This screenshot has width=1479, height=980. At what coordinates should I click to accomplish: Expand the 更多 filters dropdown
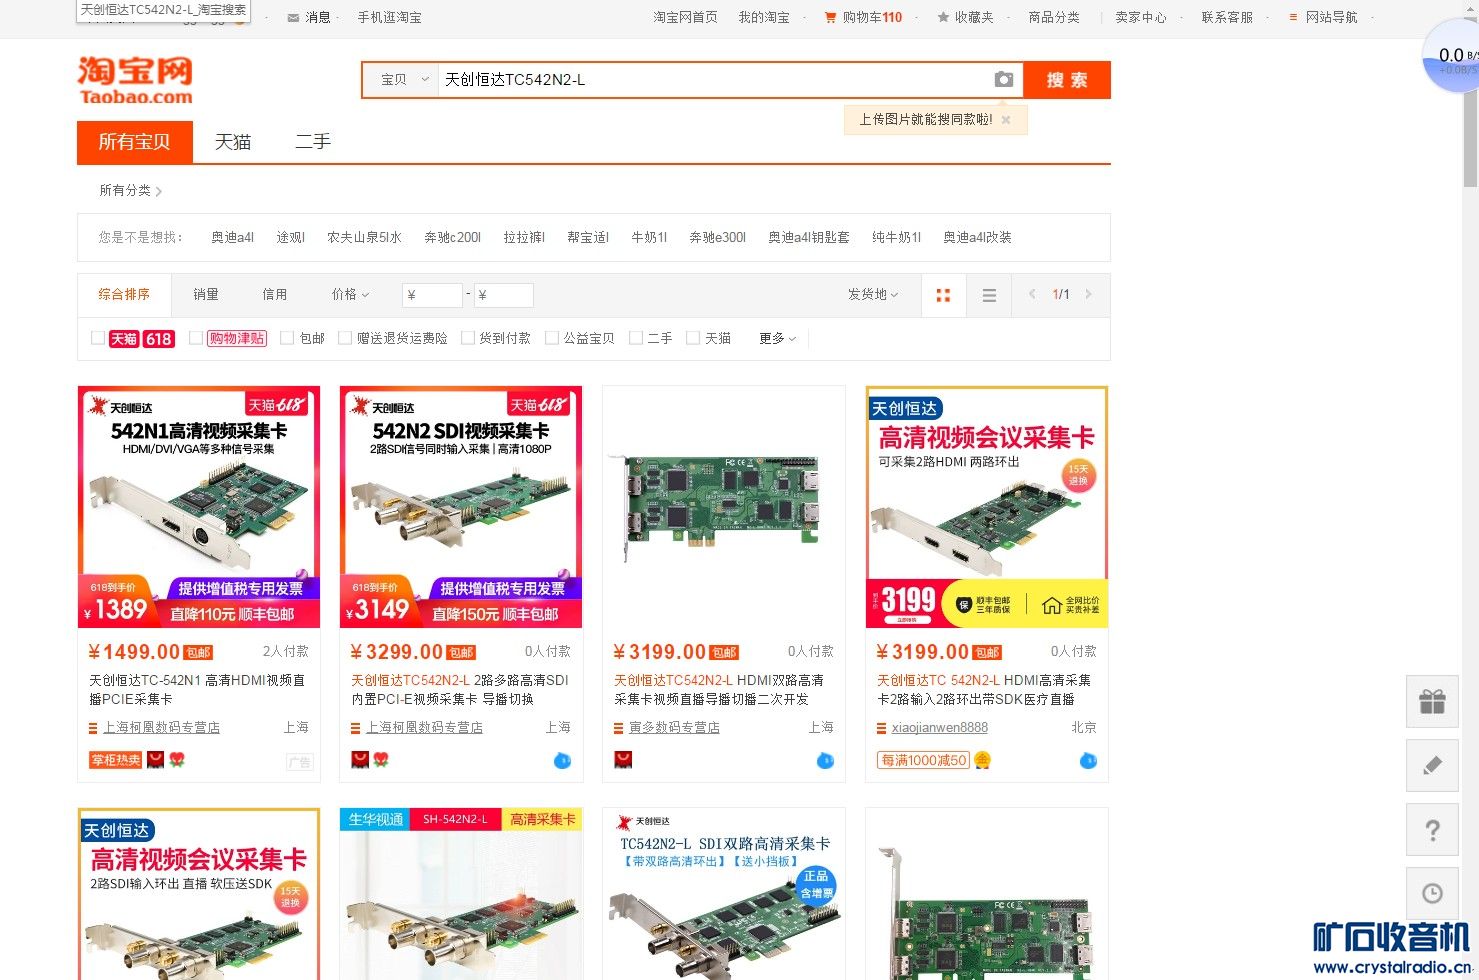click(778, 338)
